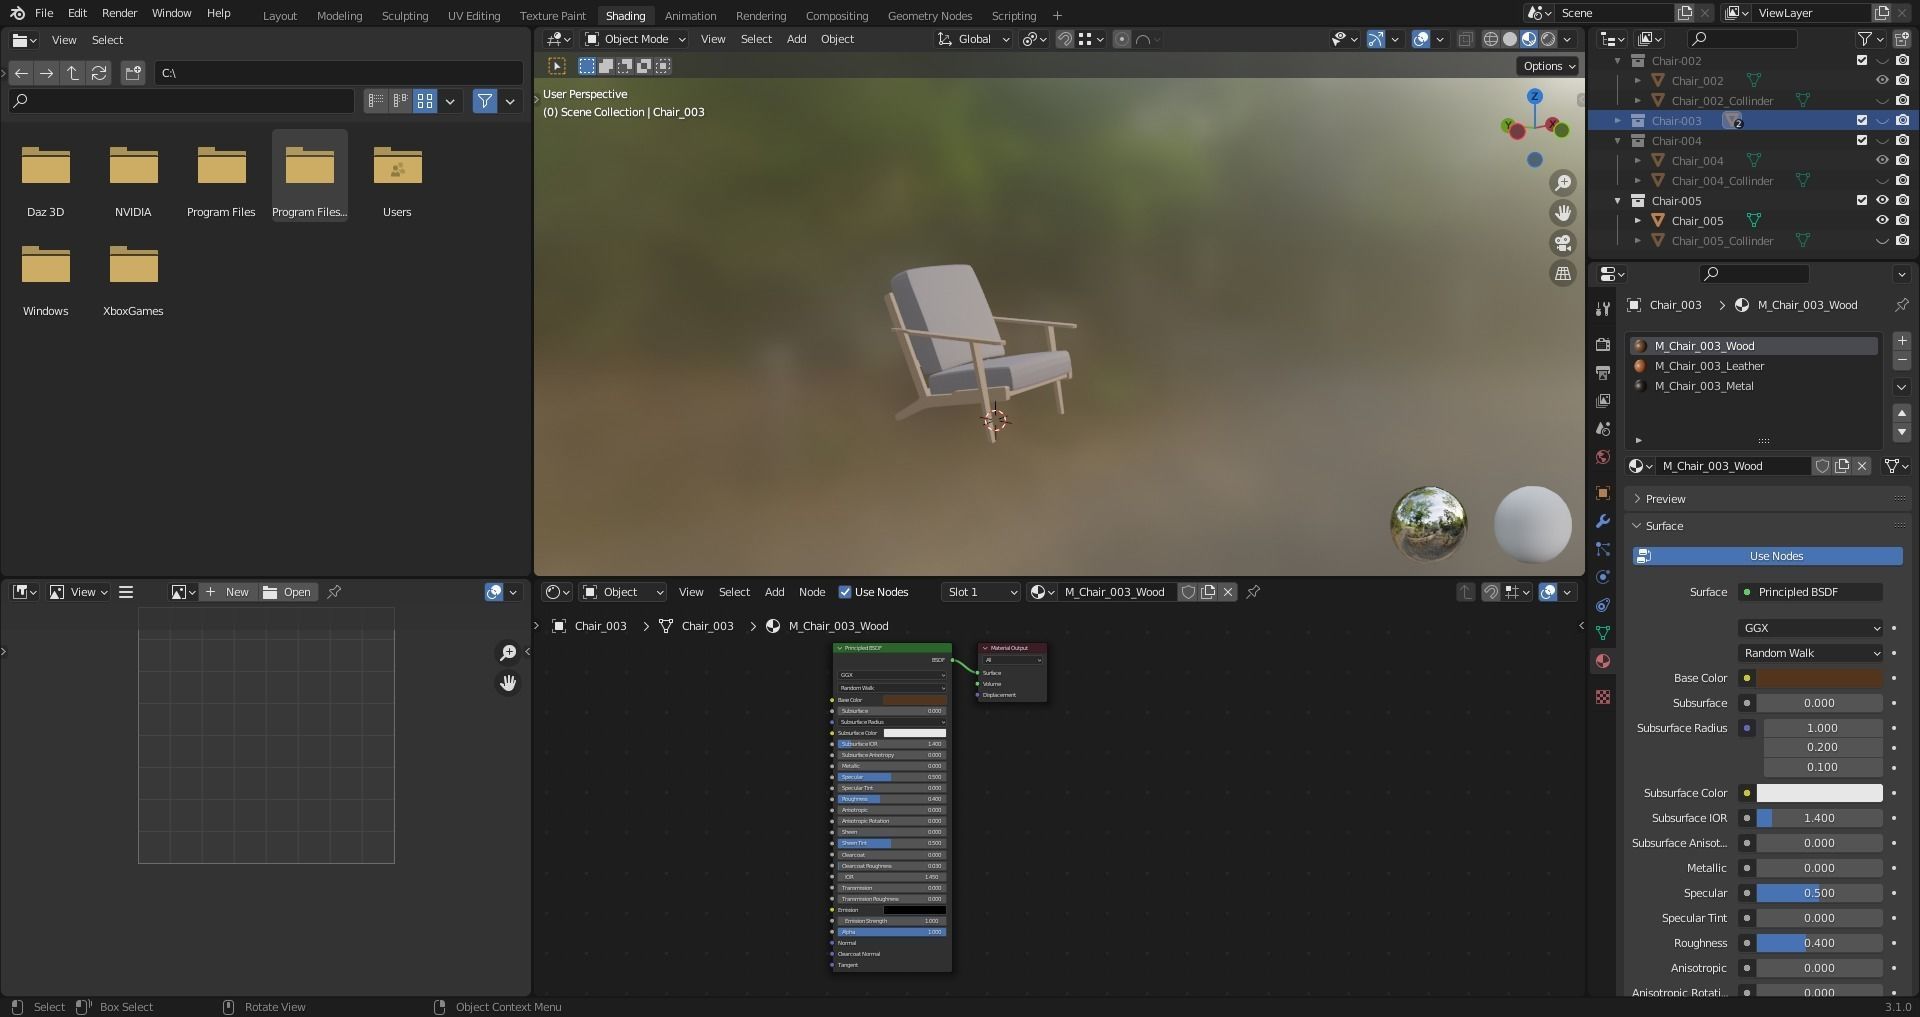
Task: Toggle the camera view icon in viewport
Action: [1562, 243]
